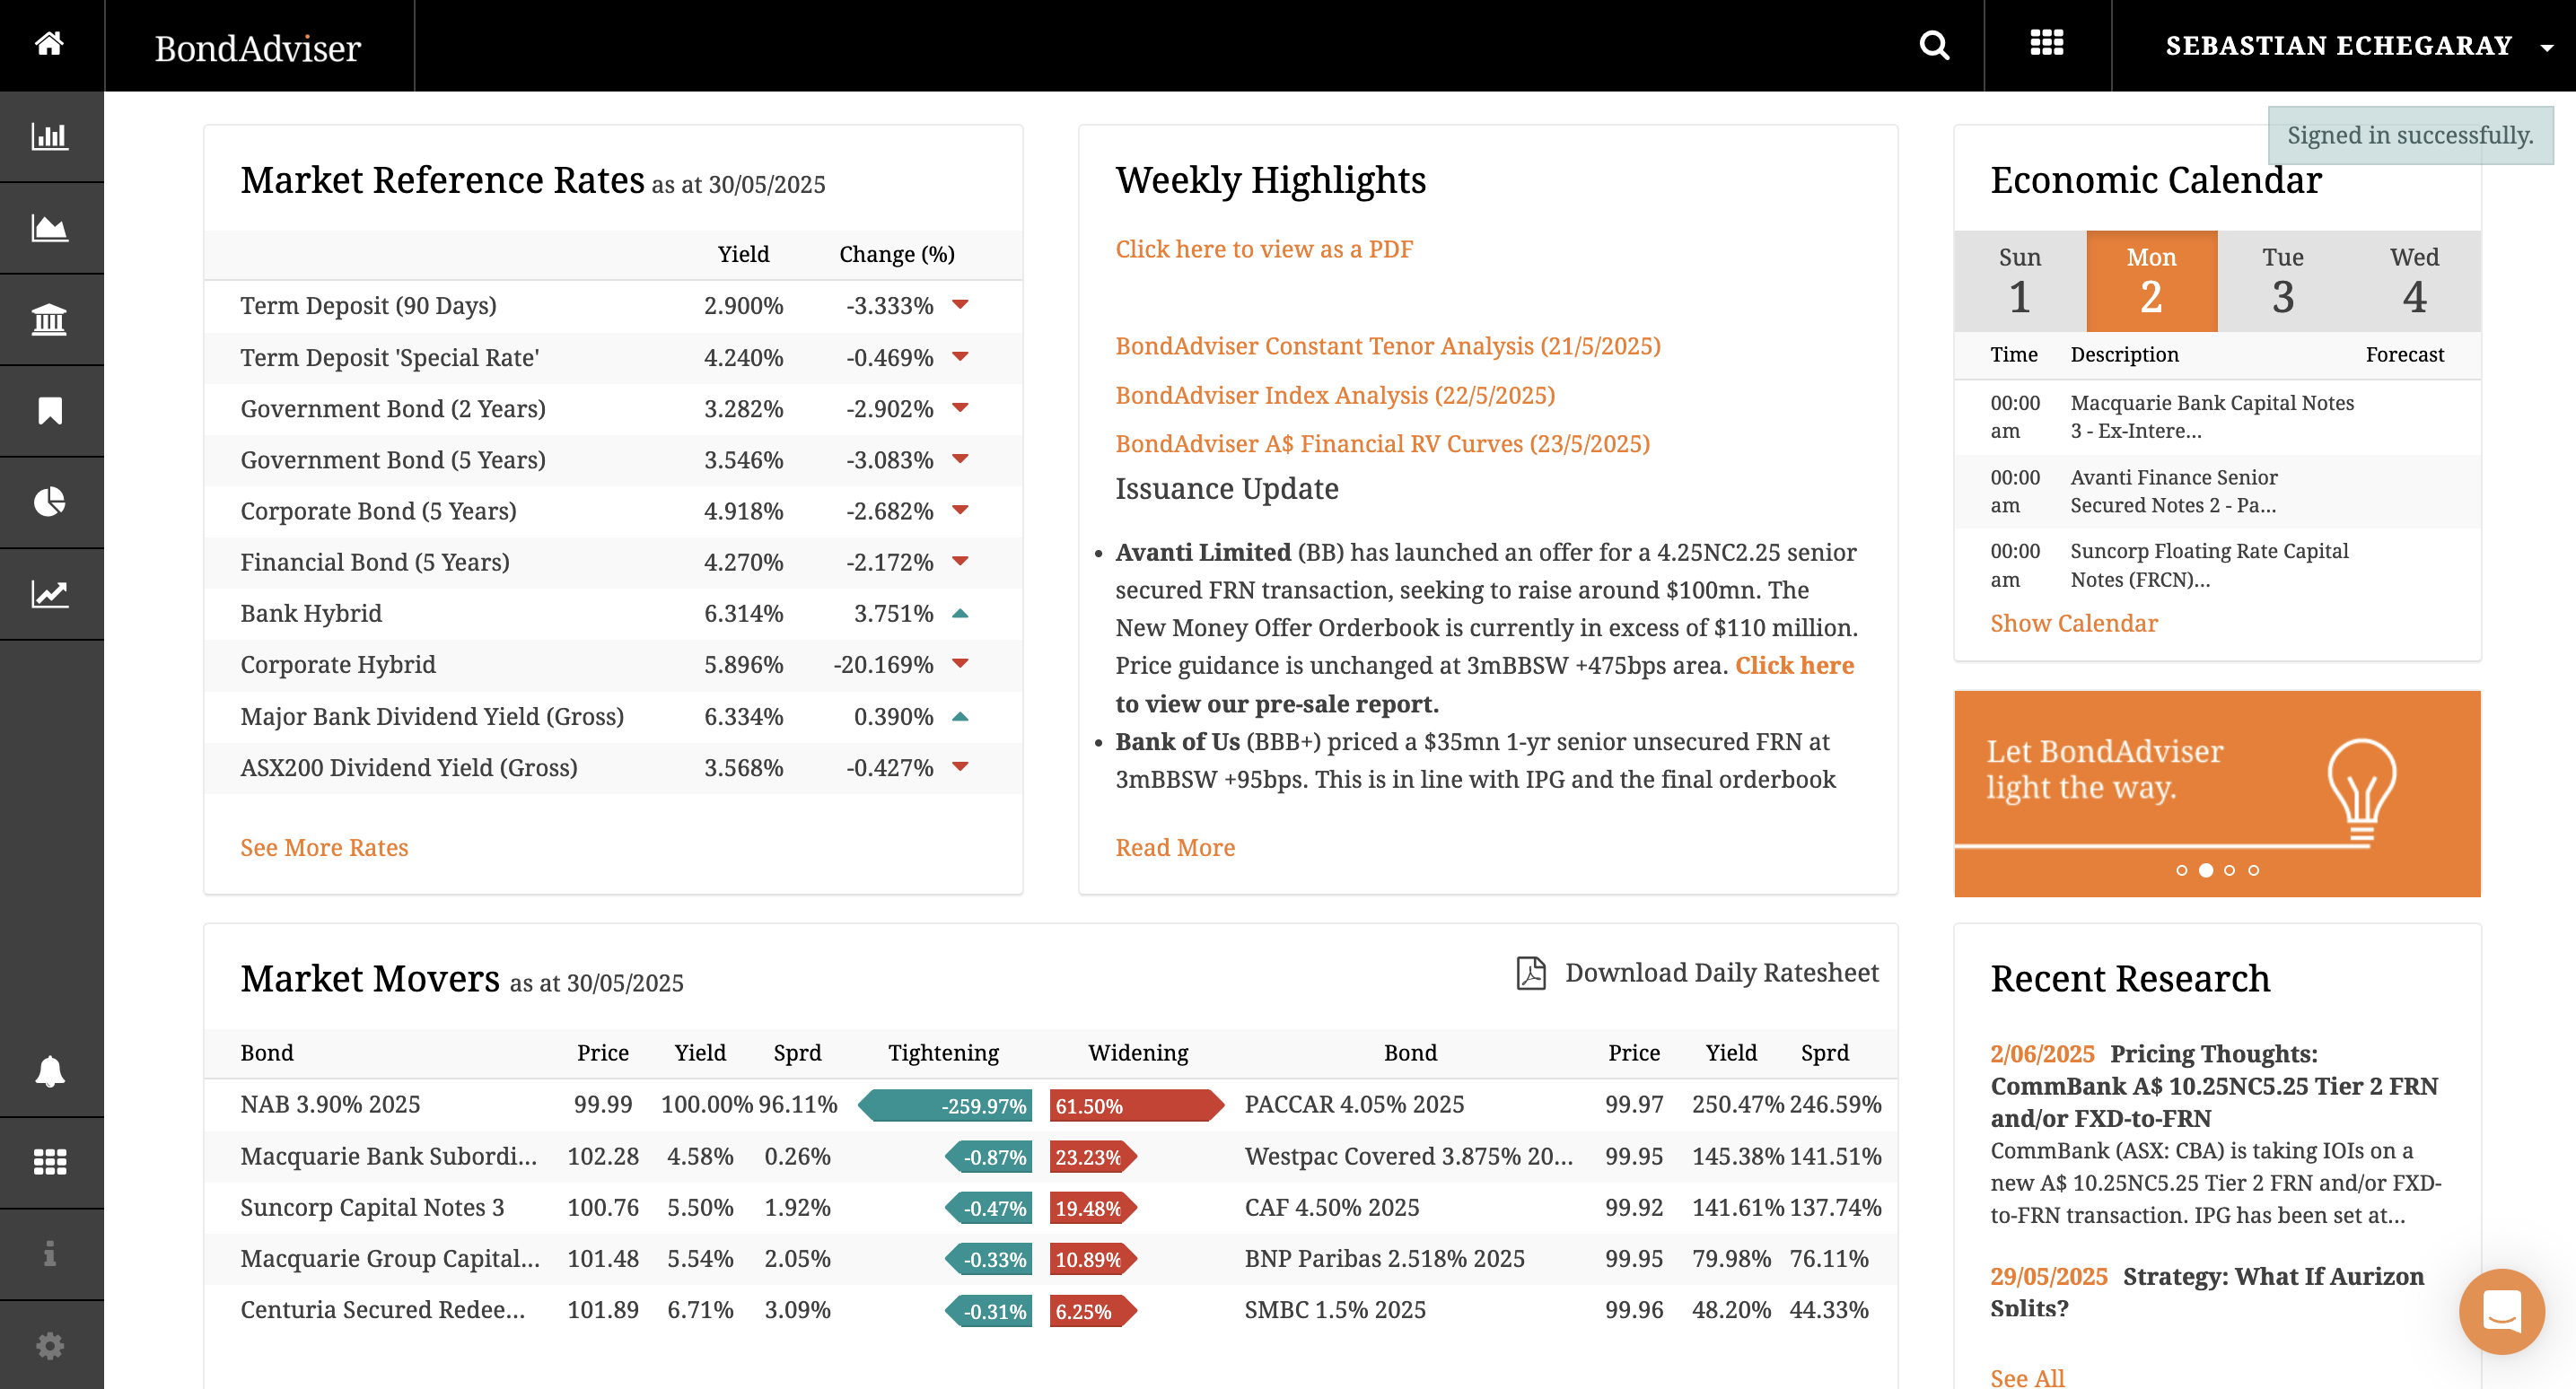Open Strategy: What If Aurizon Splits article
This screenshot has width=2576, height=1389.
pos(2206,1291)
